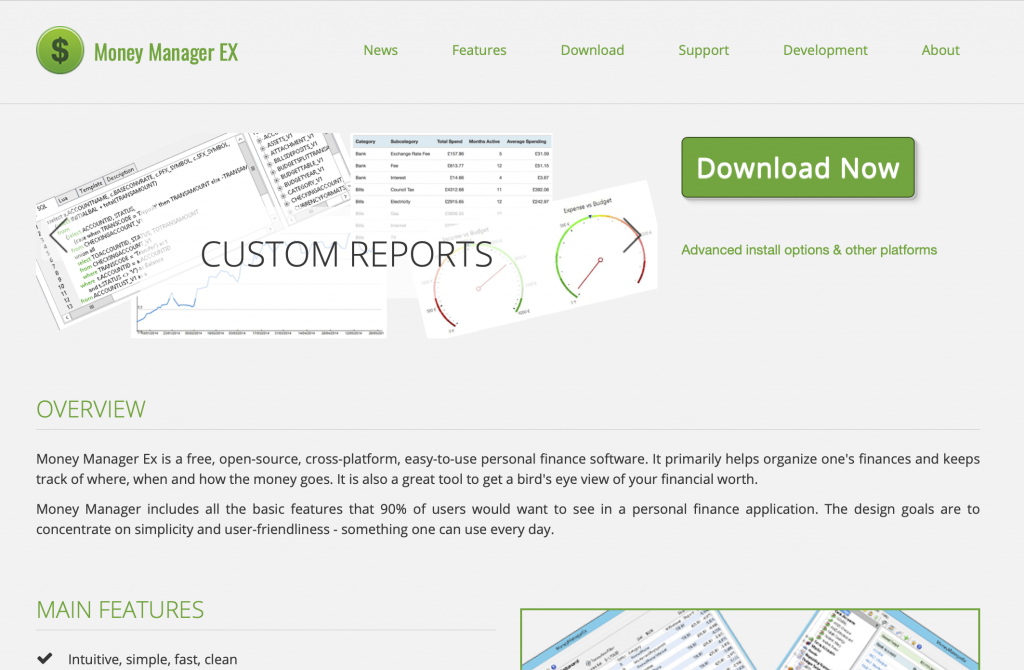The image size is (1024, 670).
Task: Click the CUSTOM REPORTS slide caption
Action: click(347, 254)
